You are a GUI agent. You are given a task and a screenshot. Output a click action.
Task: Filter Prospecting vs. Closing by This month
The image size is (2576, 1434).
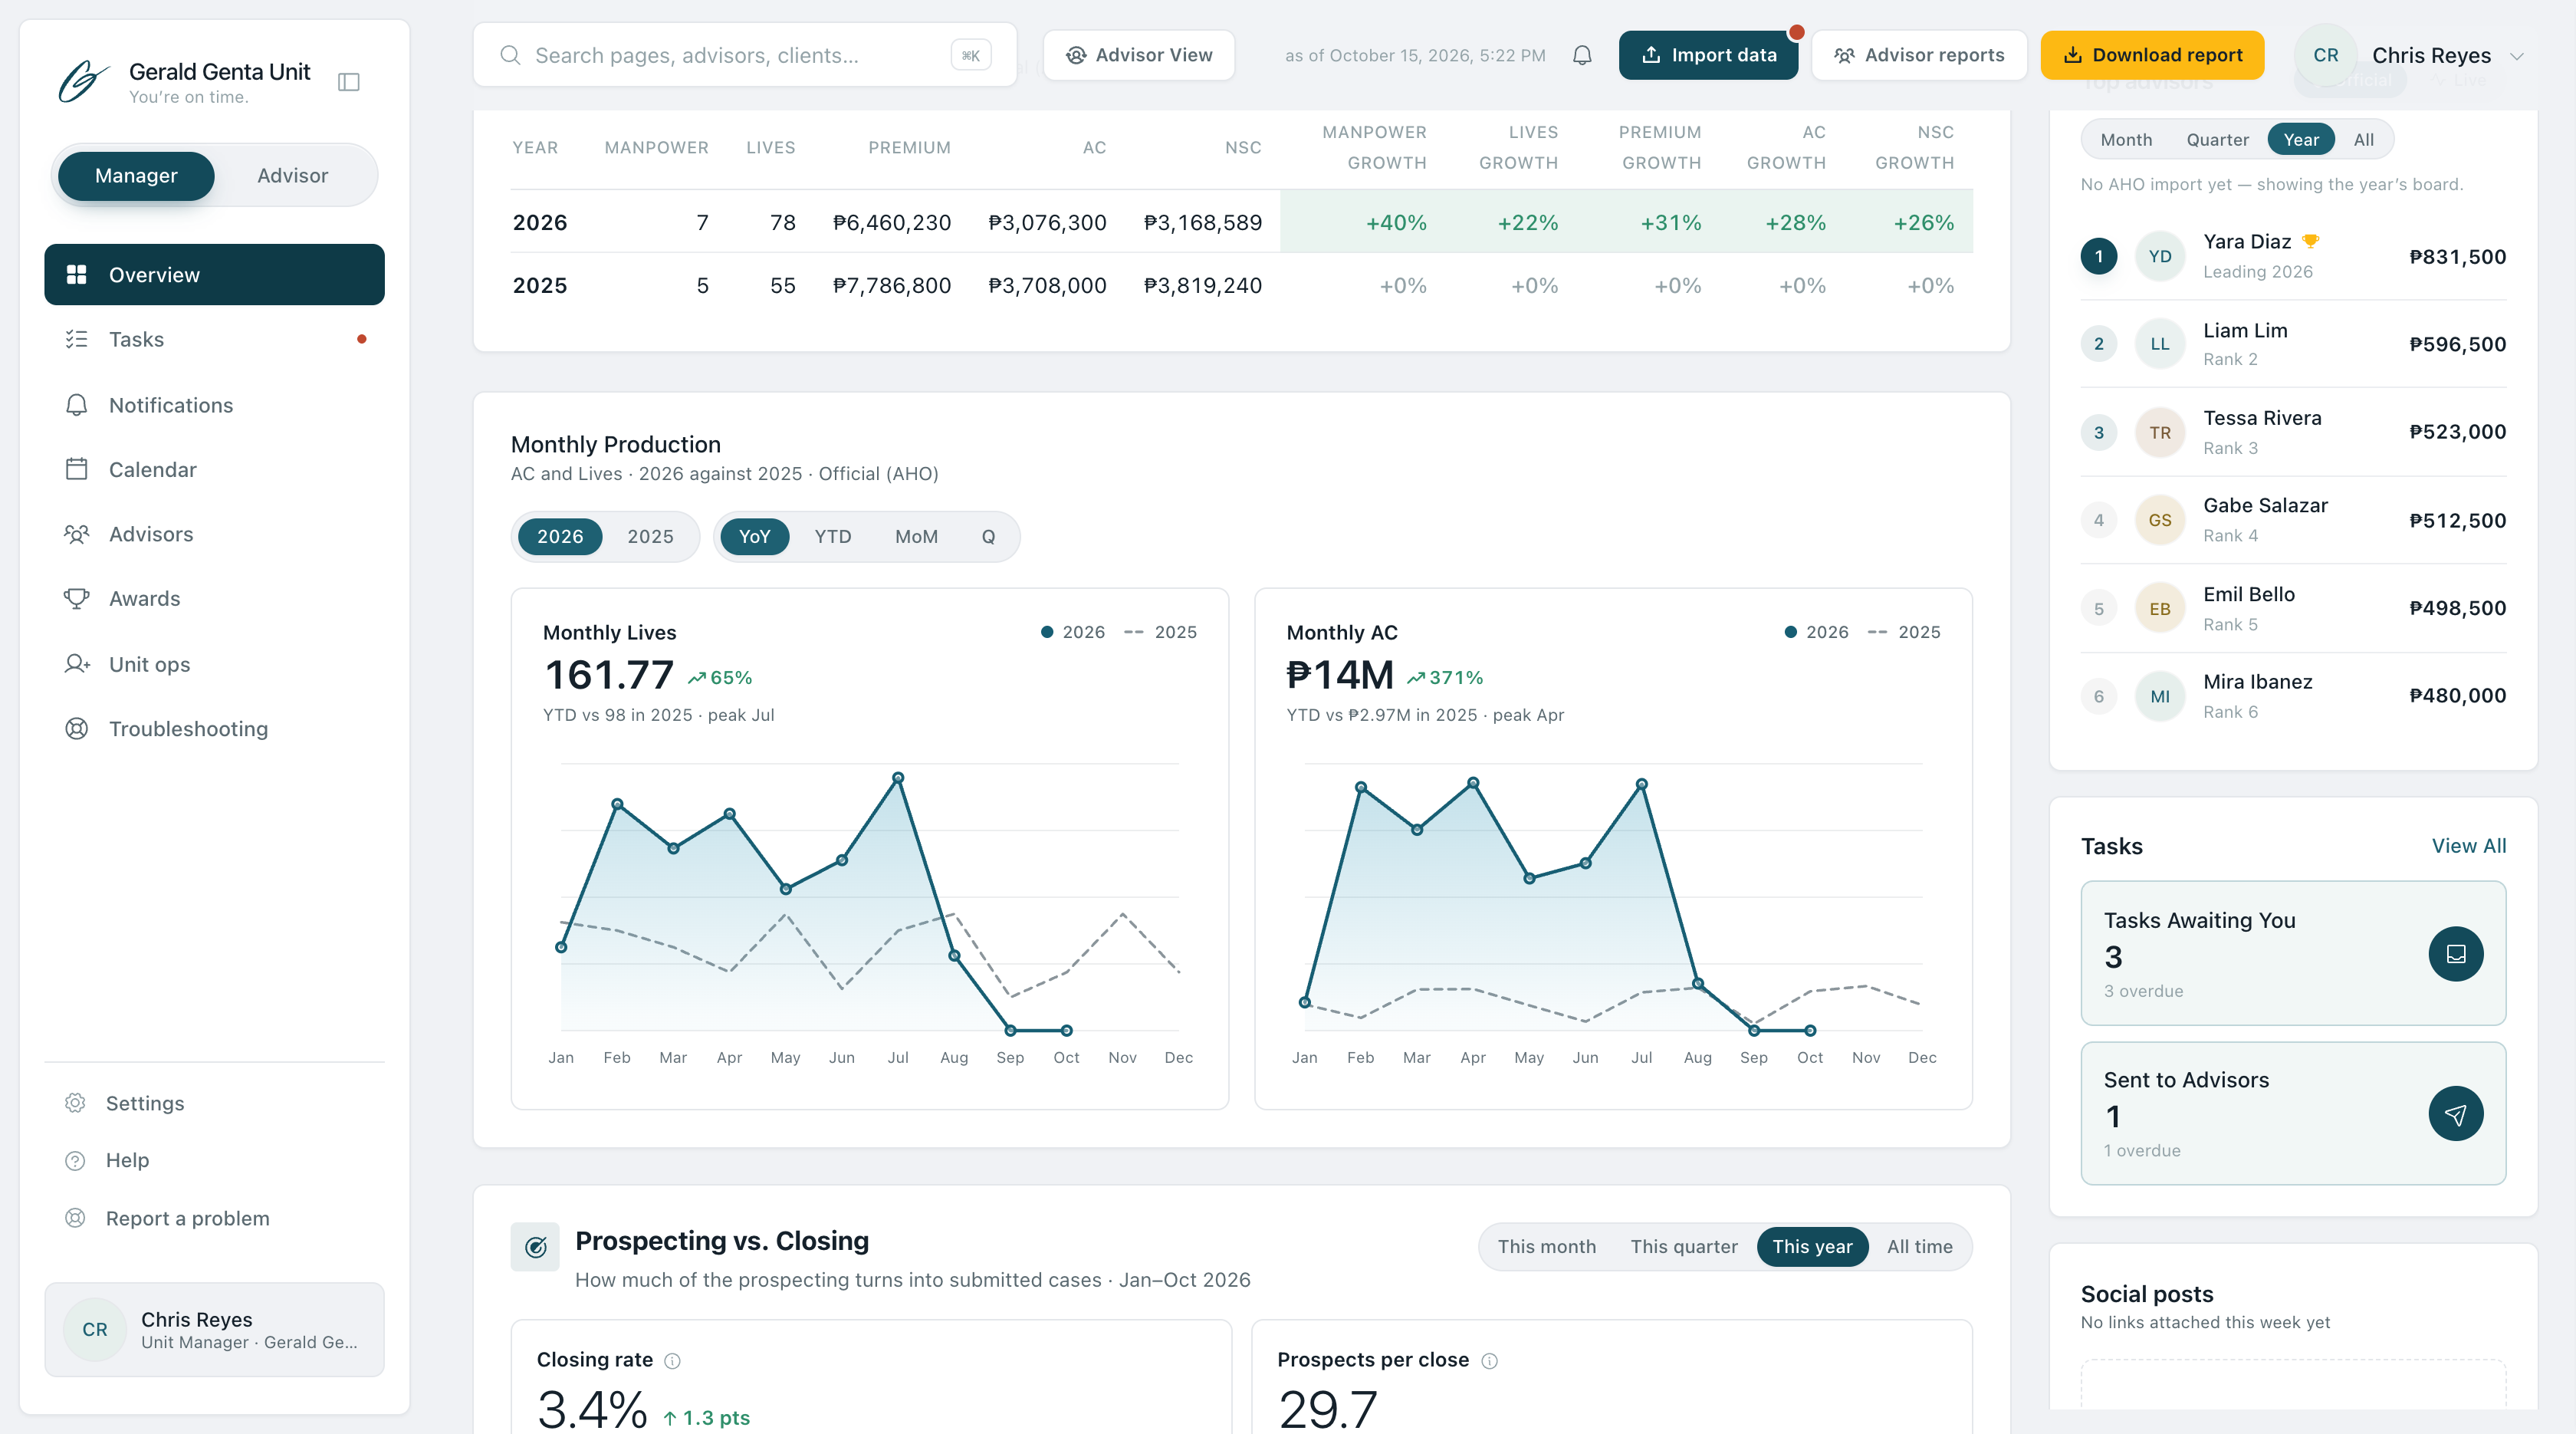click(1546, 1246)
